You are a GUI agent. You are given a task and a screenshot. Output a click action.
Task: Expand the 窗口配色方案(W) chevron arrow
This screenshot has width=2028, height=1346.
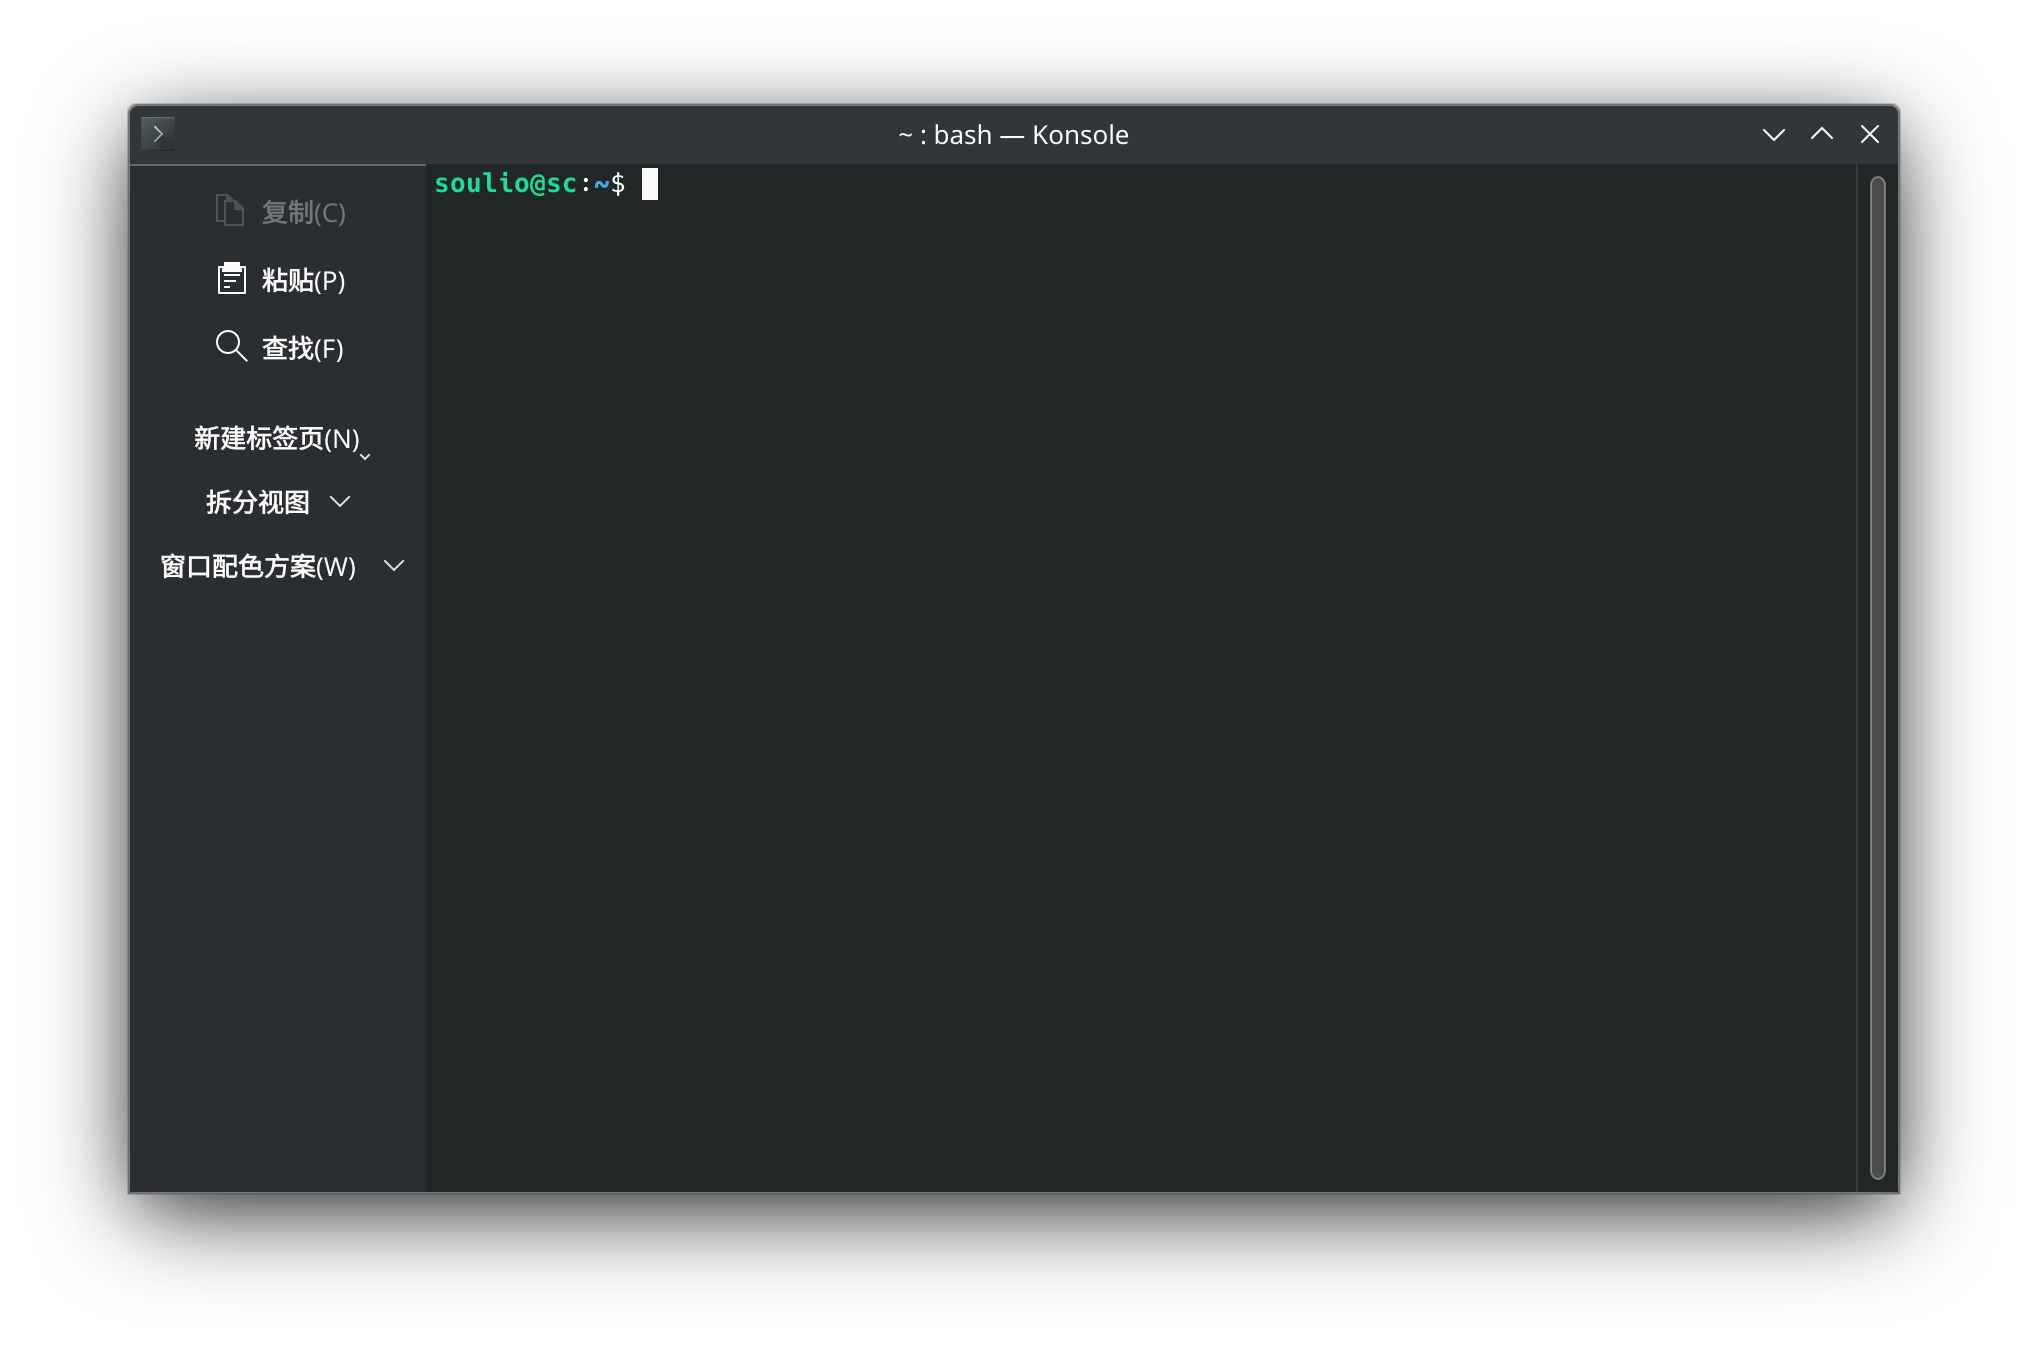tap(394, 565)
